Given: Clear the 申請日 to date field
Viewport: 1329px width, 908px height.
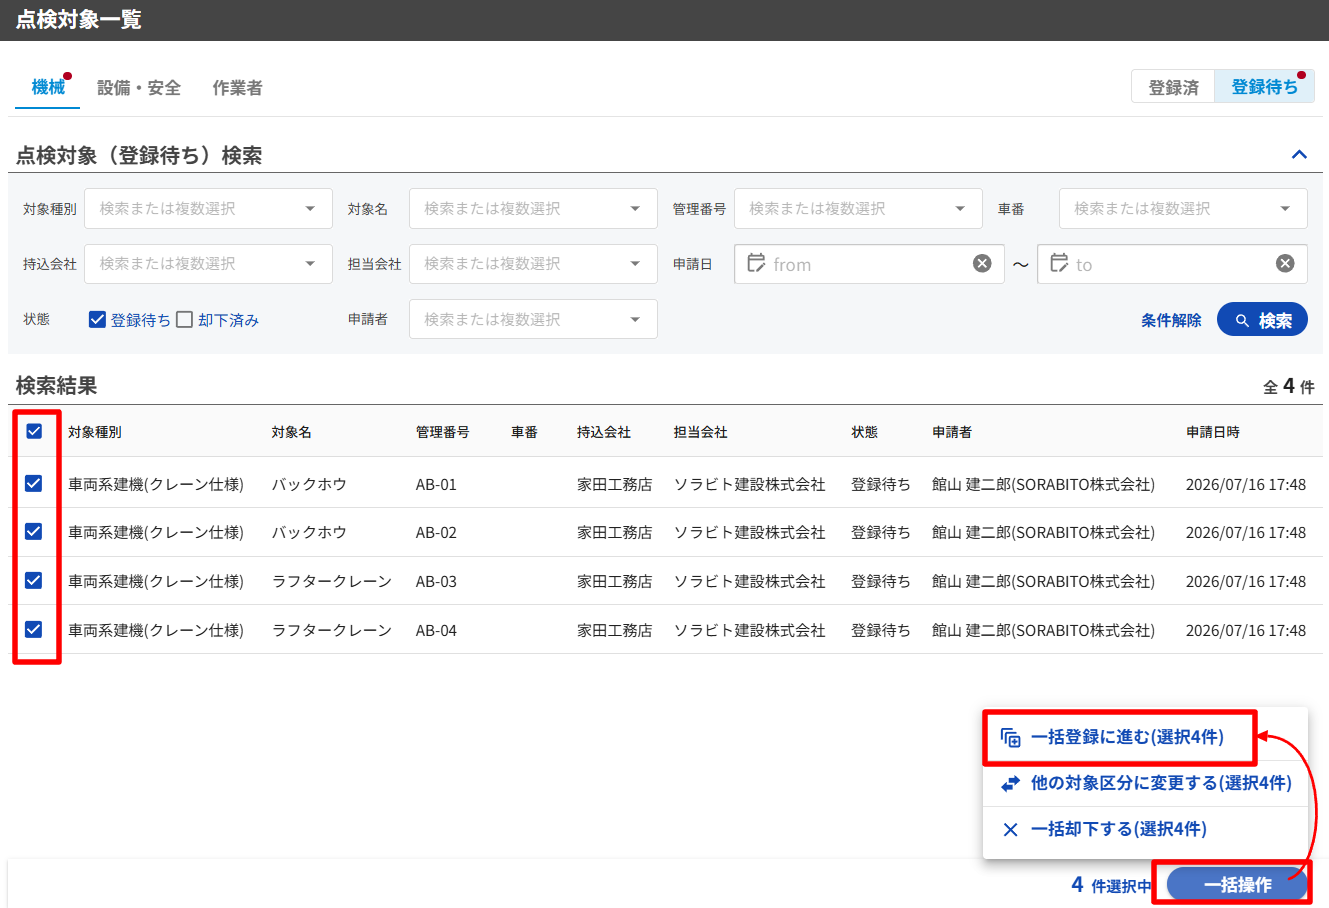Looking at the screenshot, I should [x=1285, y=263].
